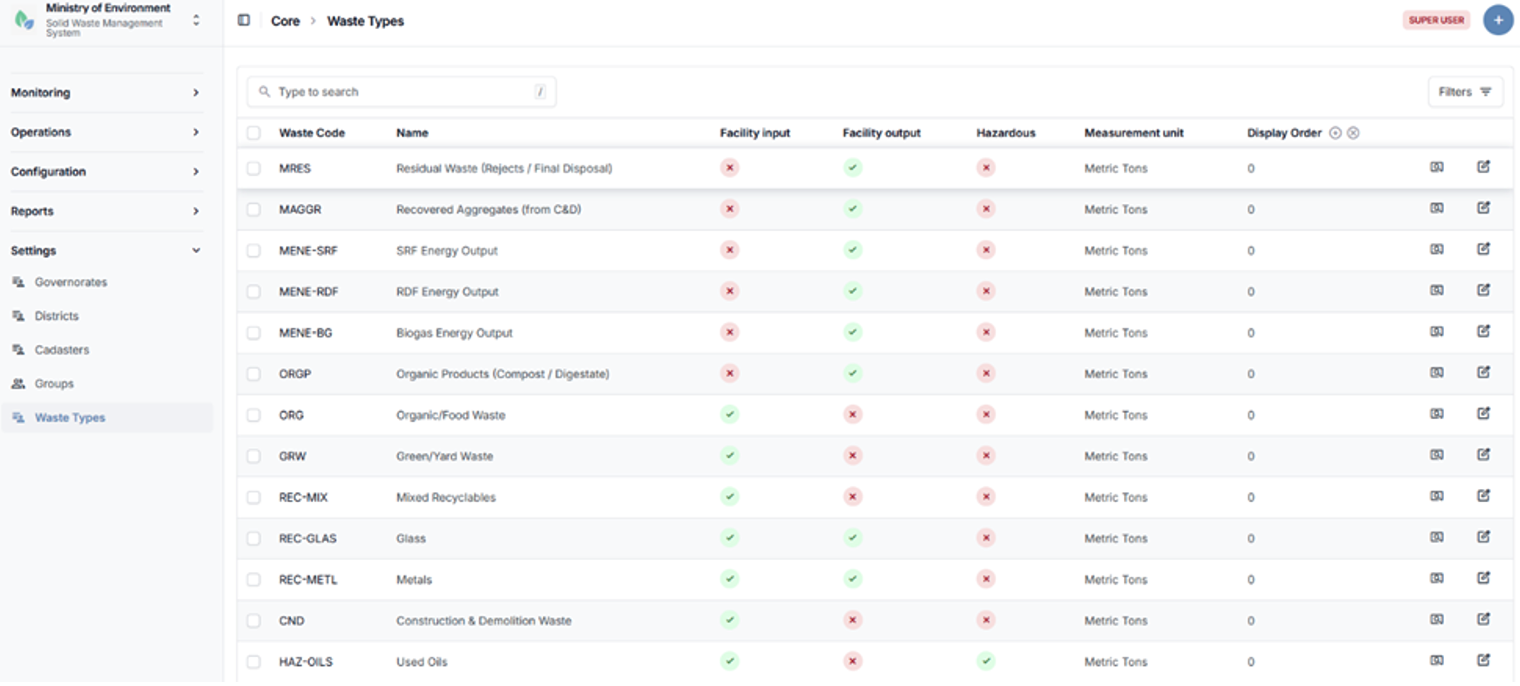Viewport: 1520px width, 686px height.
Task: View details of ORGP row
Action: click(x=1436, y=372)
